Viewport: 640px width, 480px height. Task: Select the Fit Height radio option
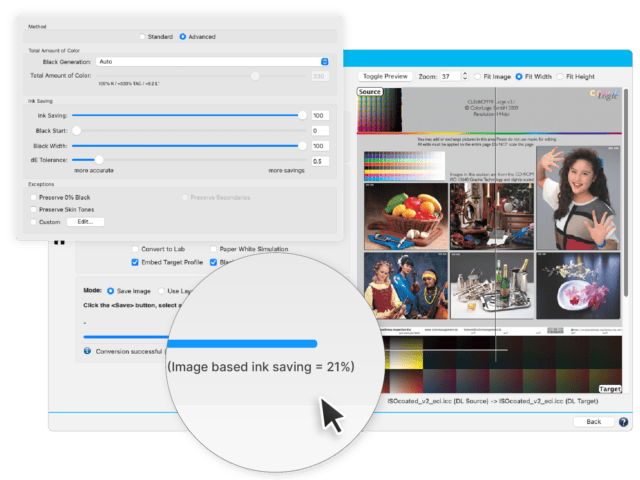pos(560,76)
